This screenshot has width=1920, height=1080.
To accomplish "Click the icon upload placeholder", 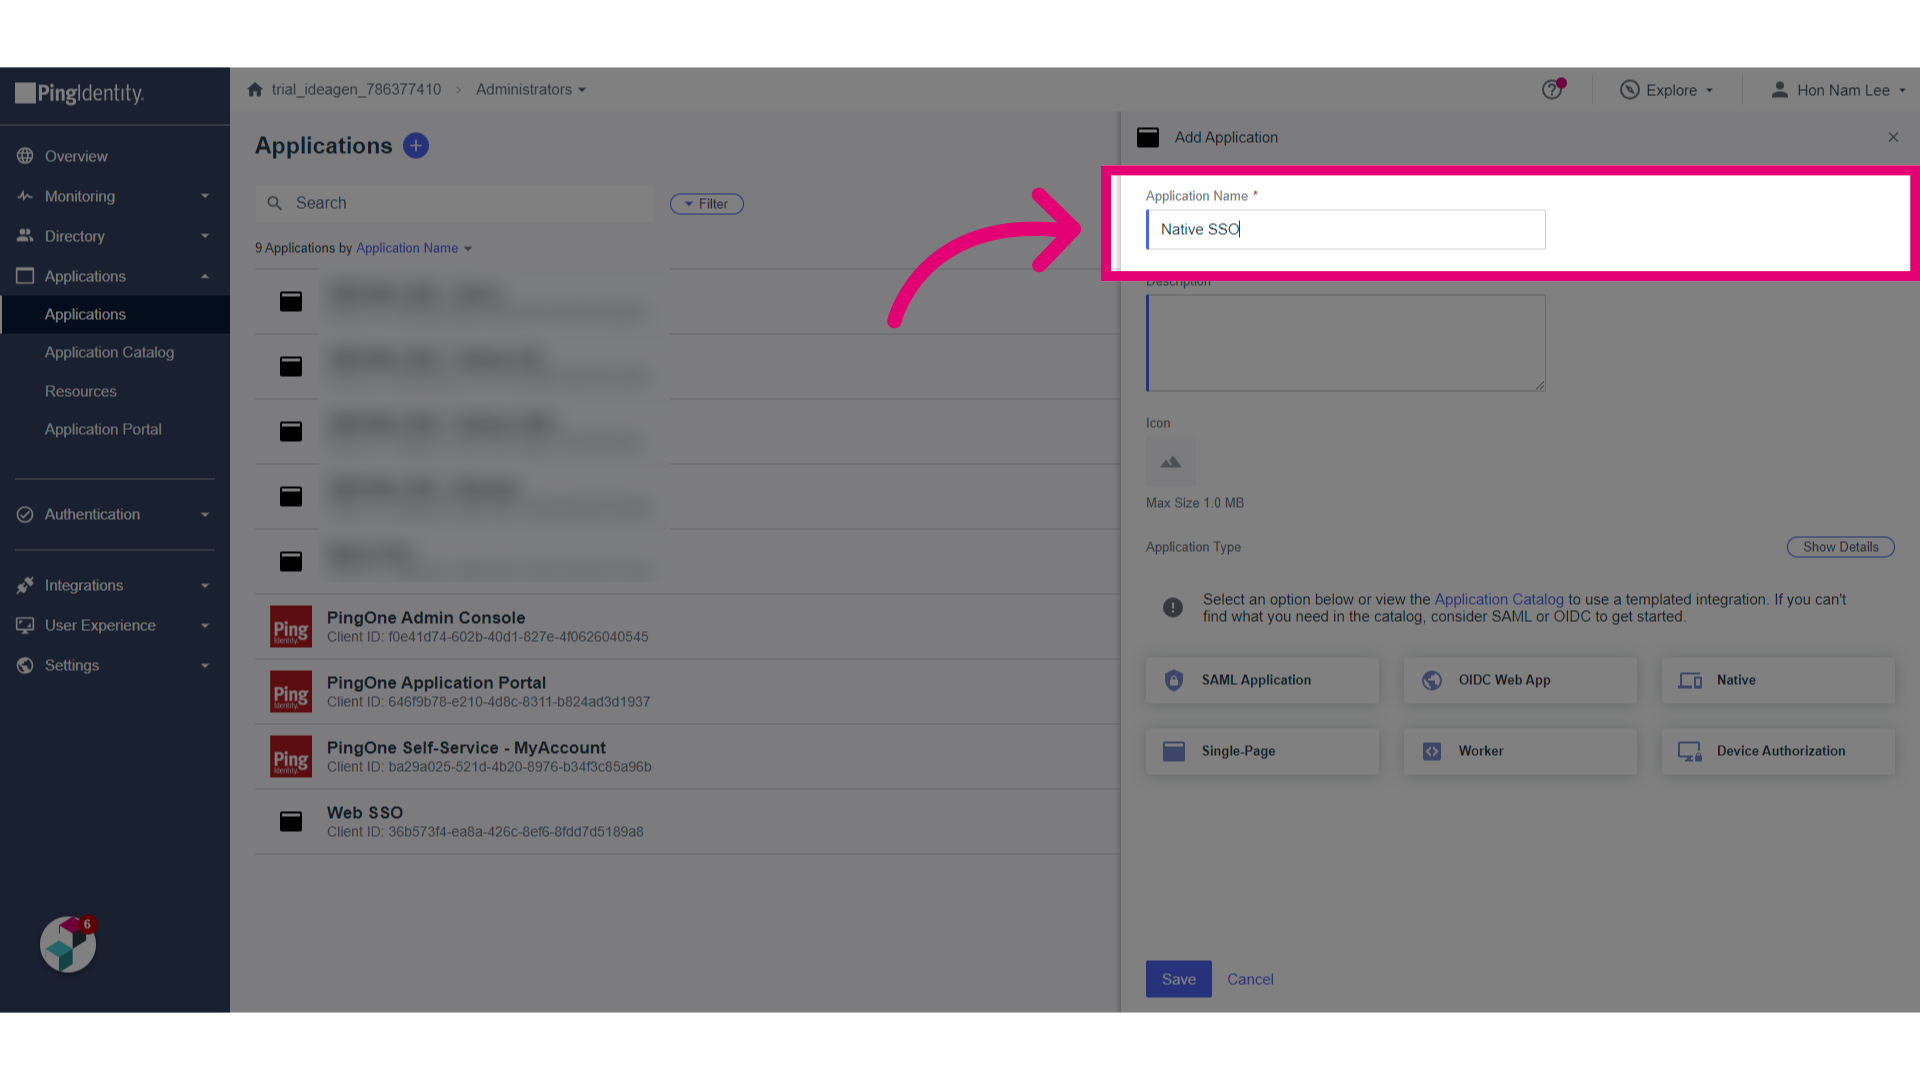I will 1171,462.
